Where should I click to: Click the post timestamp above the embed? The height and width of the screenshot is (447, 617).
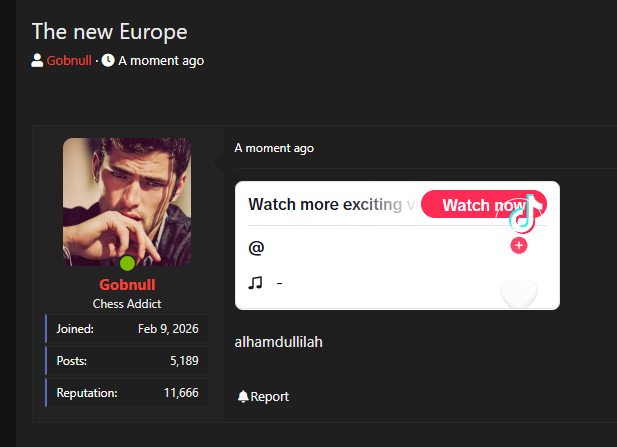point(274,148)
